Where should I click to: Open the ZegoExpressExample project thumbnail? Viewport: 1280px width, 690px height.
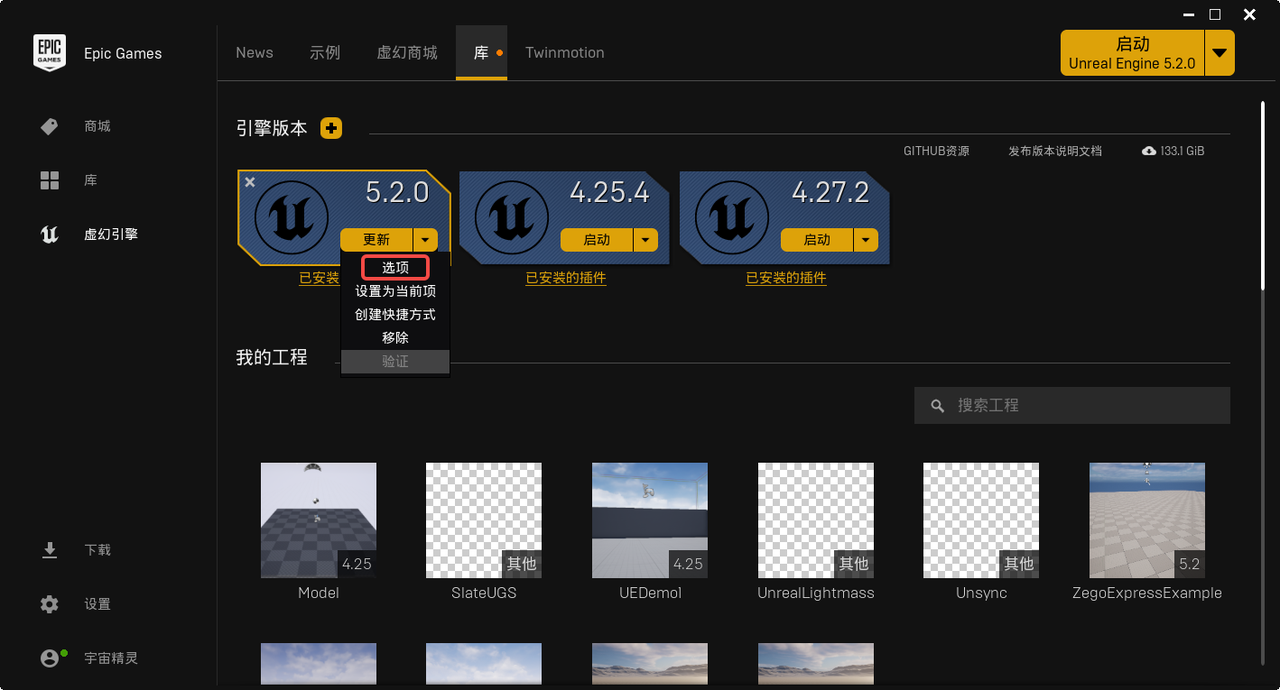(x=1147, y=520)
